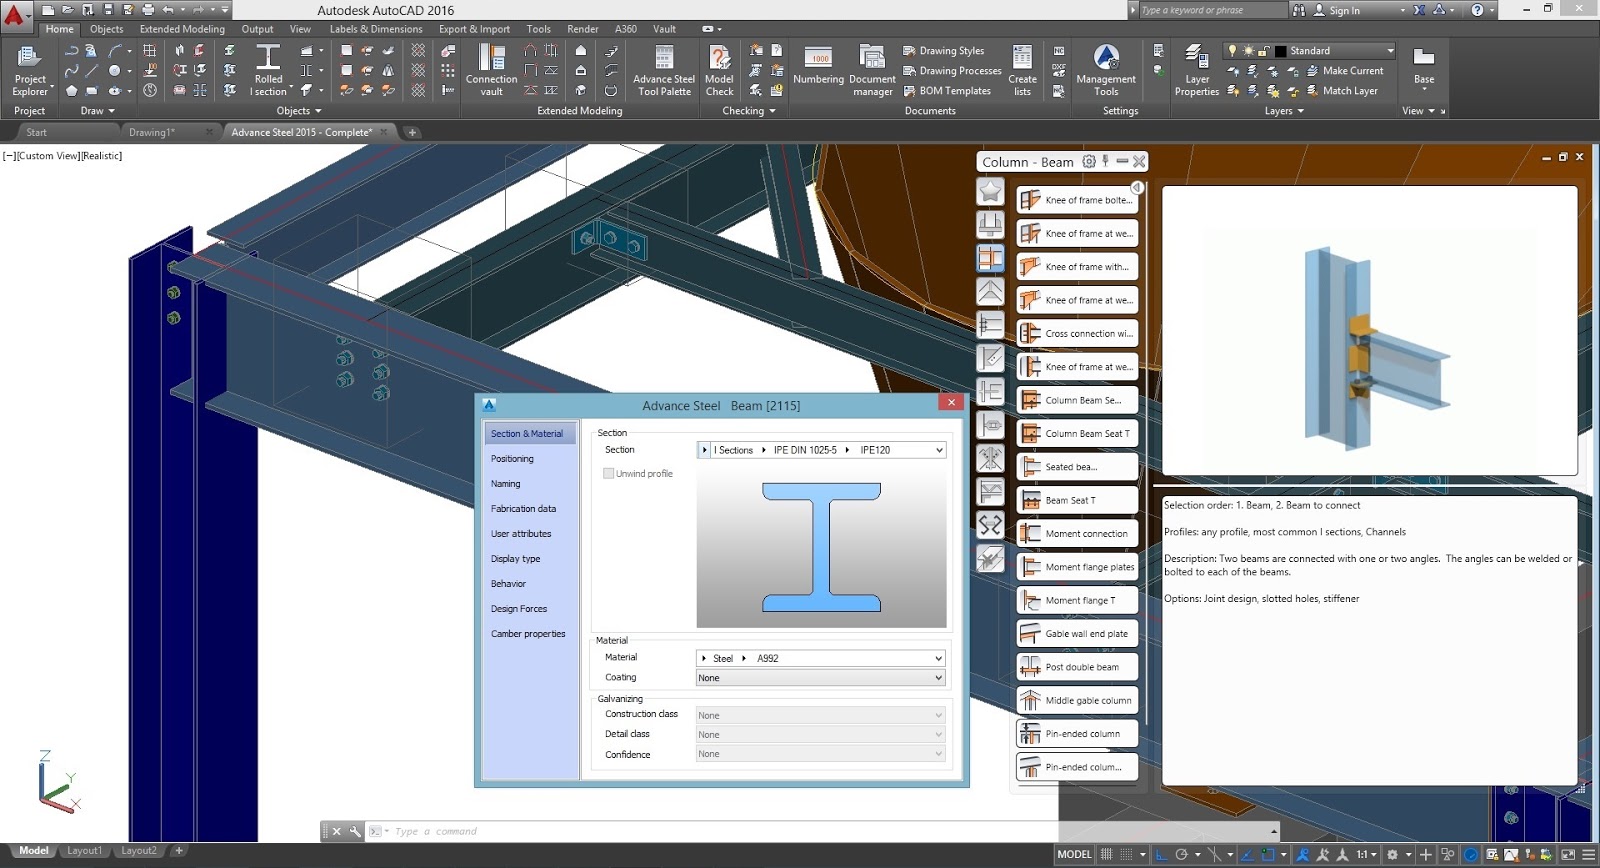Image resolution: width=1600 pixels, height=868 pixels.
Task: Click the Undo arrow in the quick access toolbar
Action: 168,10
